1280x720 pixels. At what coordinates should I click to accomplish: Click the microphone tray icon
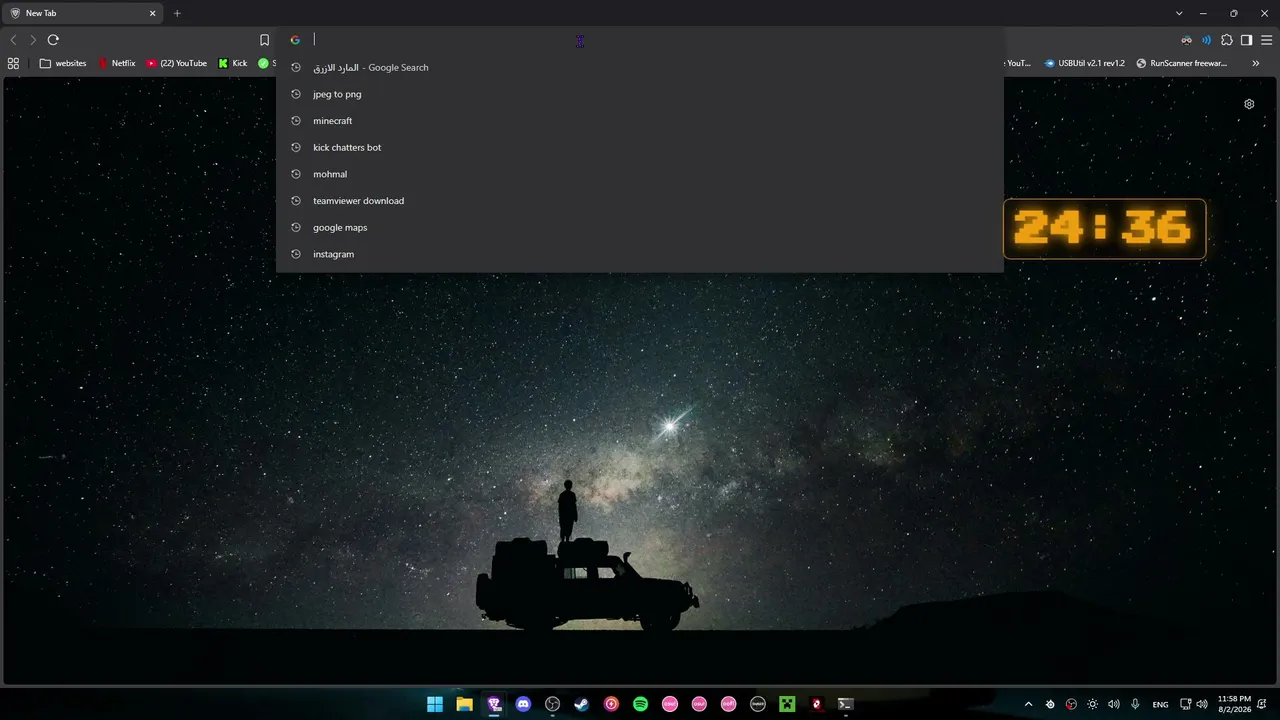pos(1136,704)
